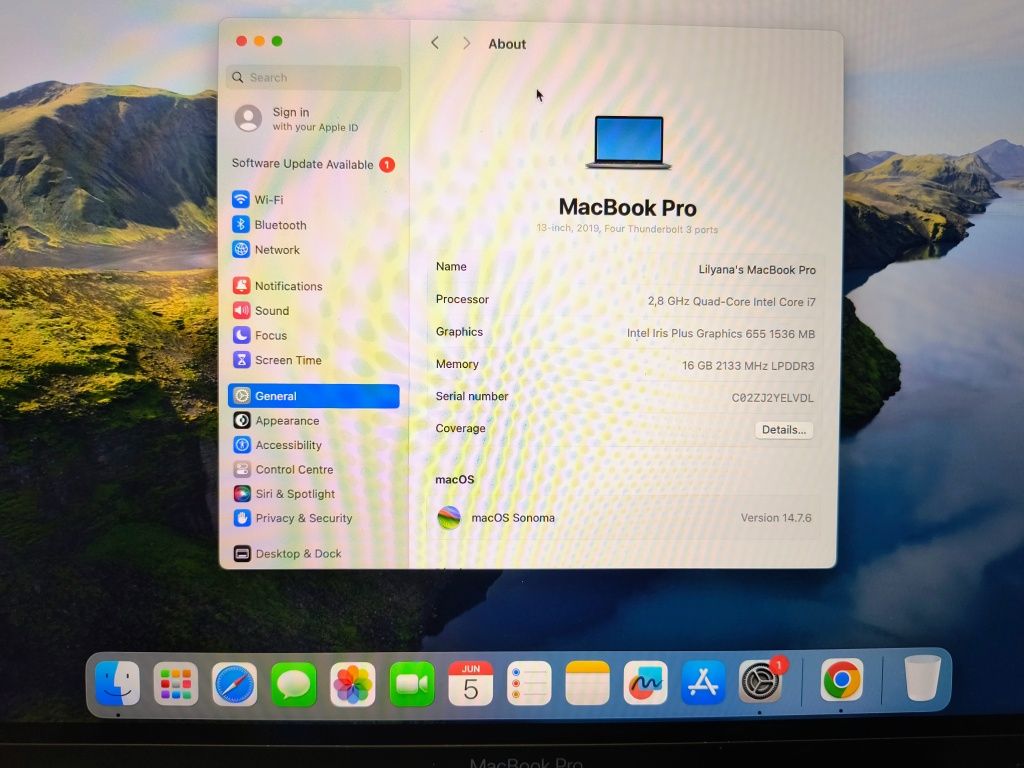Screen dimensions: 1024x768
Task: Click the 13-inch, 2019 model subtitle
Action: [x=627, y=229]
